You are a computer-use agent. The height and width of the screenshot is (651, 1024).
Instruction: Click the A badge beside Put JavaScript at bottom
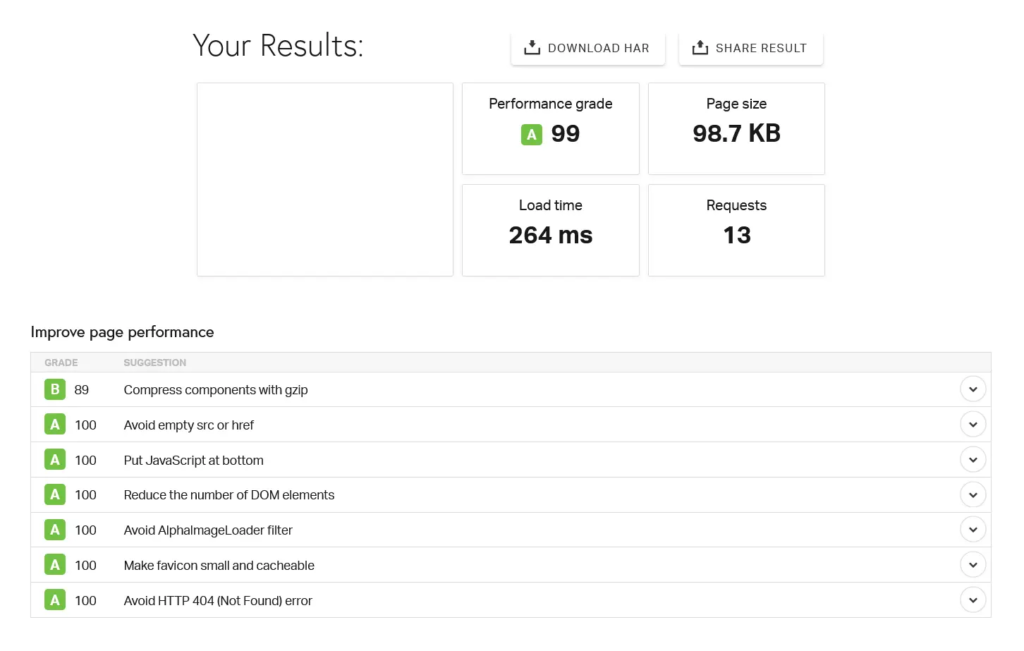tap(55, 460)
